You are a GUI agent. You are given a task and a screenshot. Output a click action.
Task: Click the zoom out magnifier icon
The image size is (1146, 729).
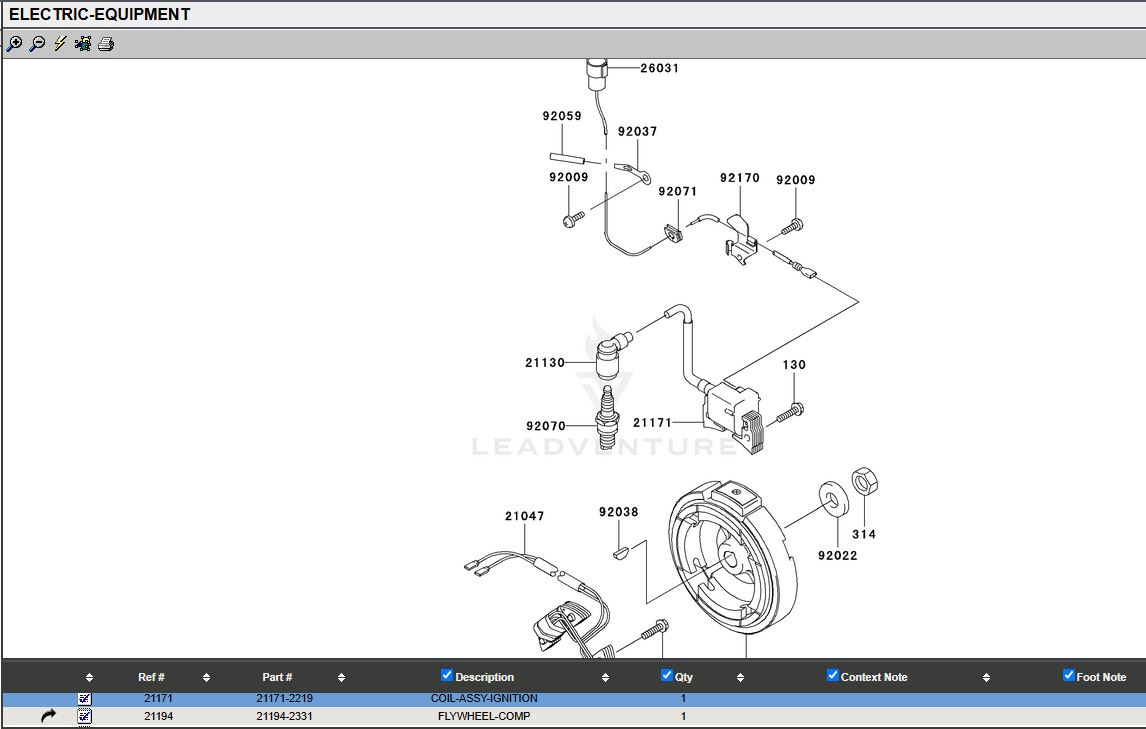37,44
